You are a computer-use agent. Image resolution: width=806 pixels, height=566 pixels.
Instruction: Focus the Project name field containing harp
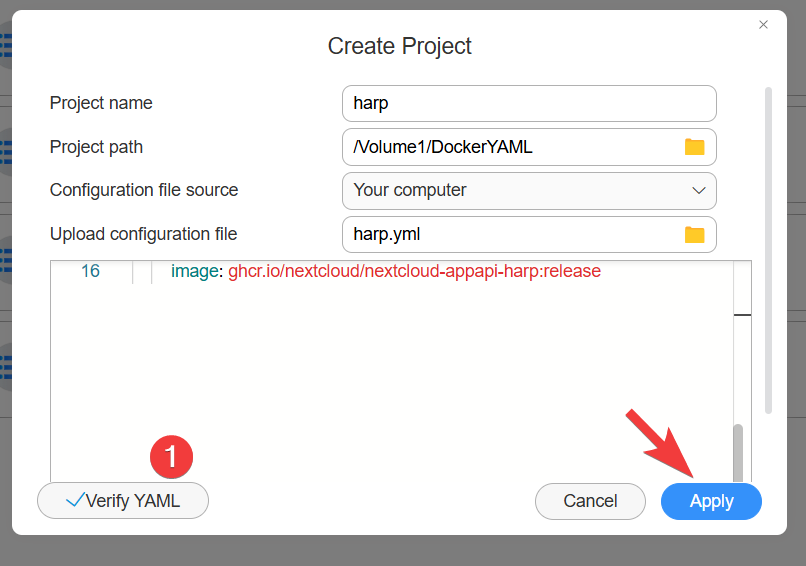[x=528, y=103]
